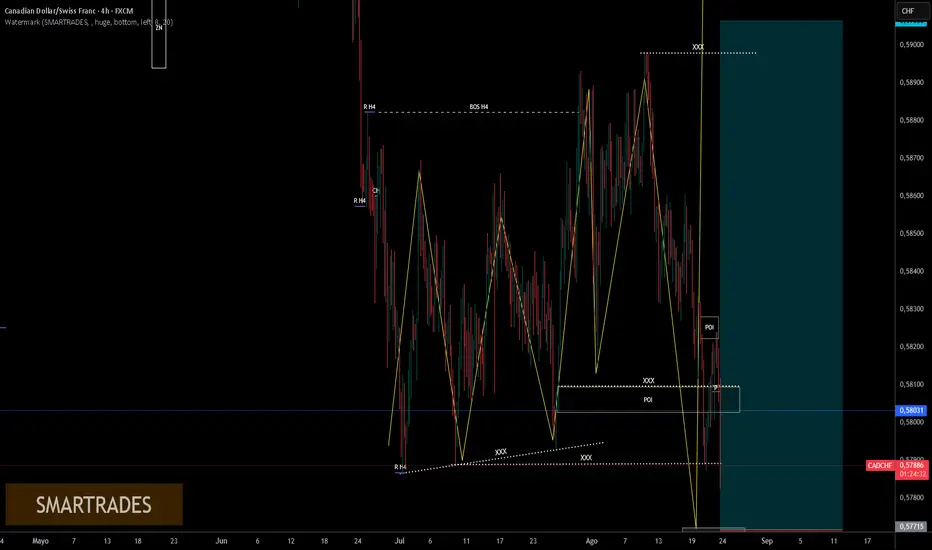Click the 0,58500 price axis value
Viewport: 932px width, 550px height.
911,234
